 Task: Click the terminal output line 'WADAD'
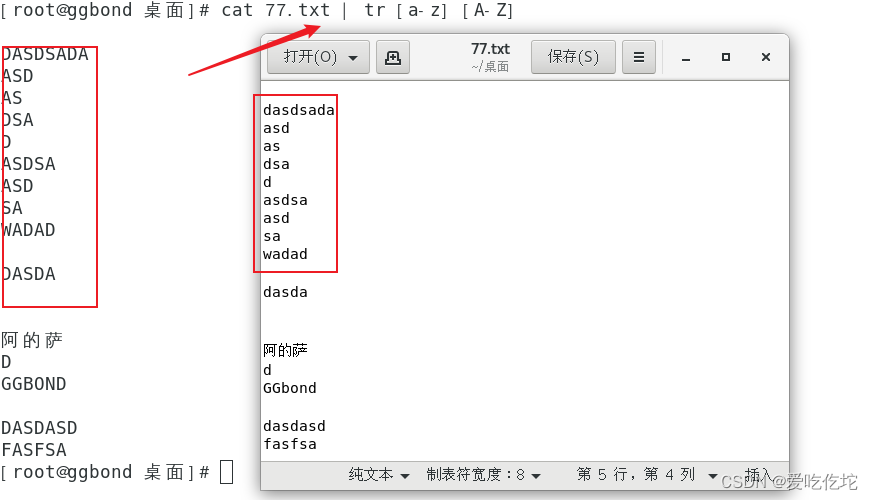(28, 230)
